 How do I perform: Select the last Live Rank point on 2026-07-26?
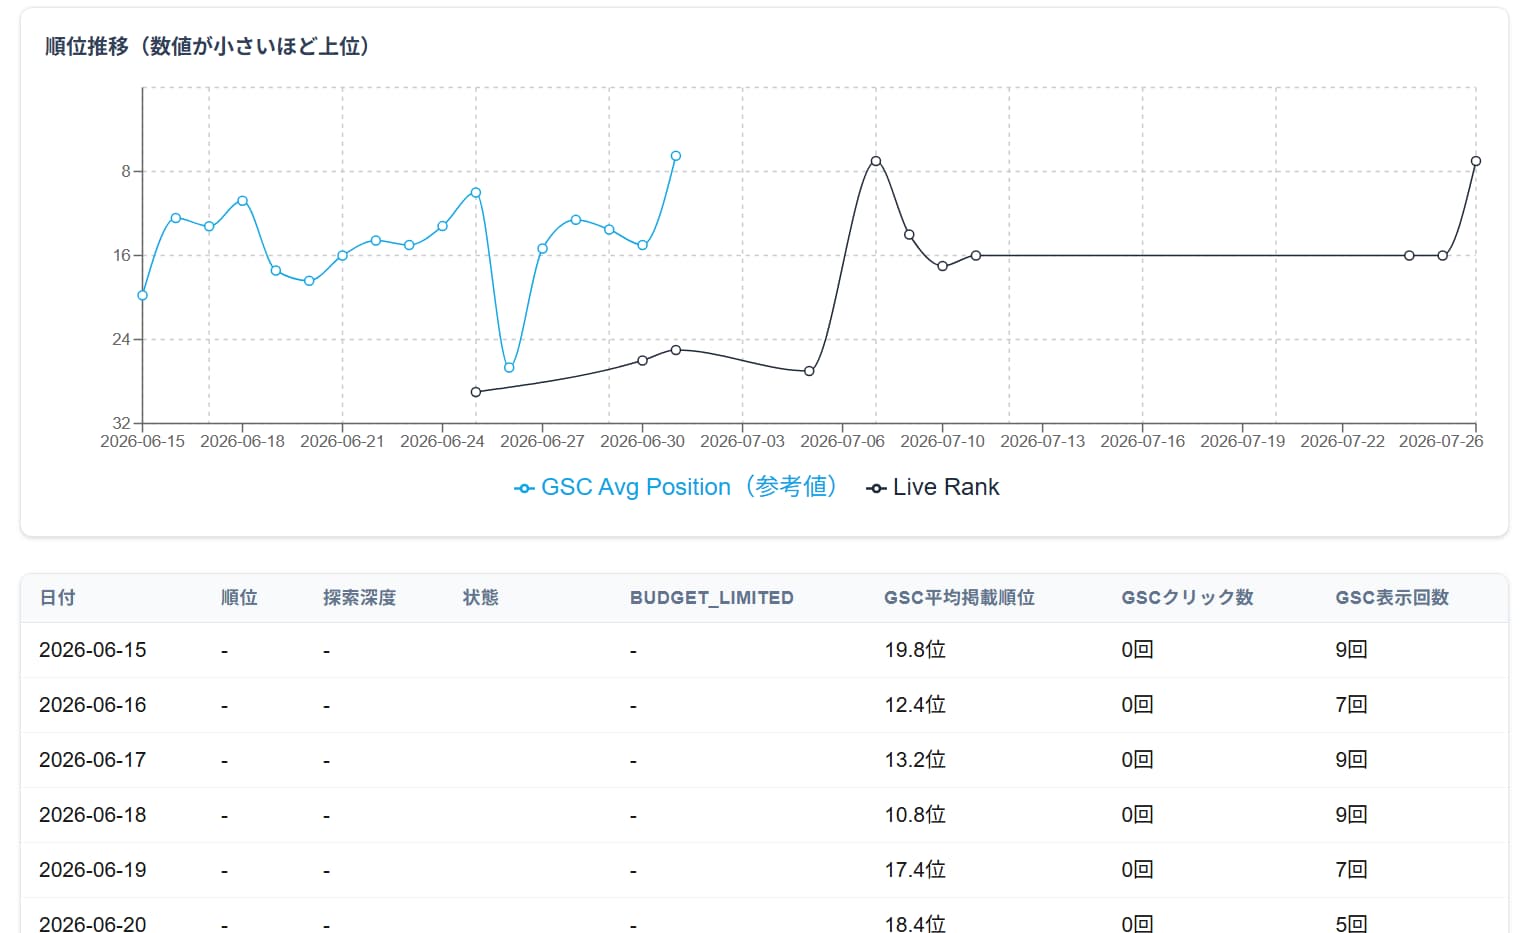pos(1476,161)
